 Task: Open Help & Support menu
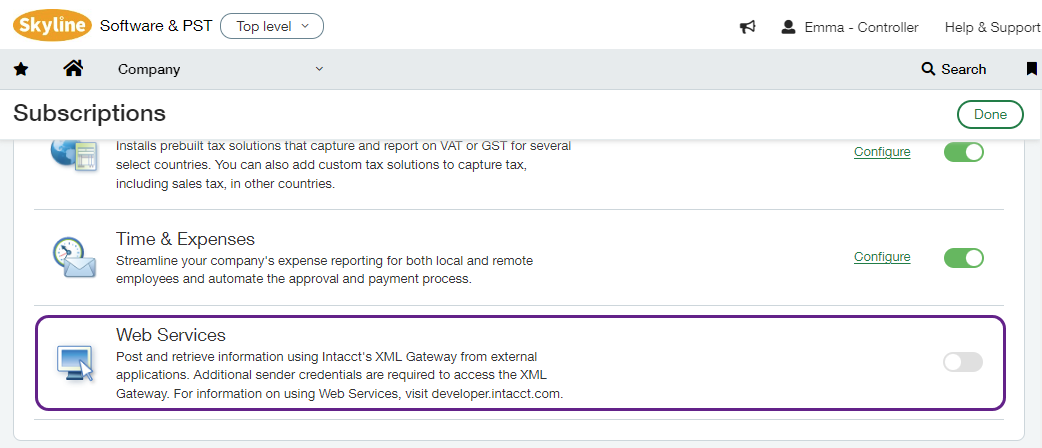(992, 27)
